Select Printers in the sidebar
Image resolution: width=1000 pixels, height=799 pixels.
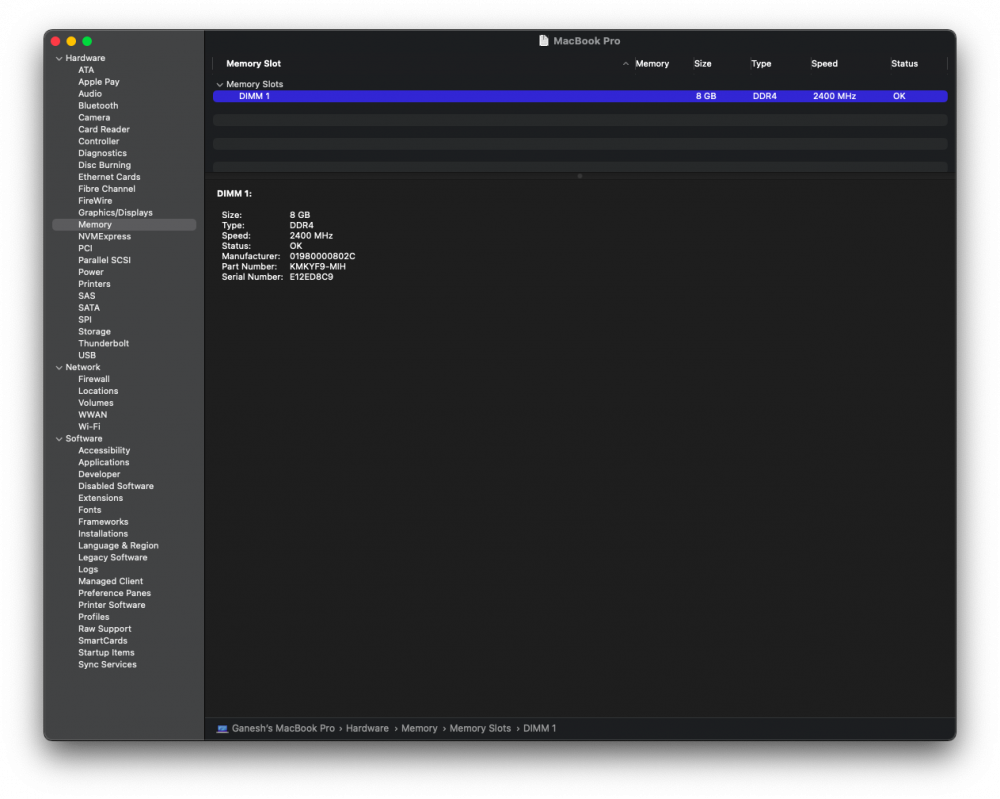(94, 284)
